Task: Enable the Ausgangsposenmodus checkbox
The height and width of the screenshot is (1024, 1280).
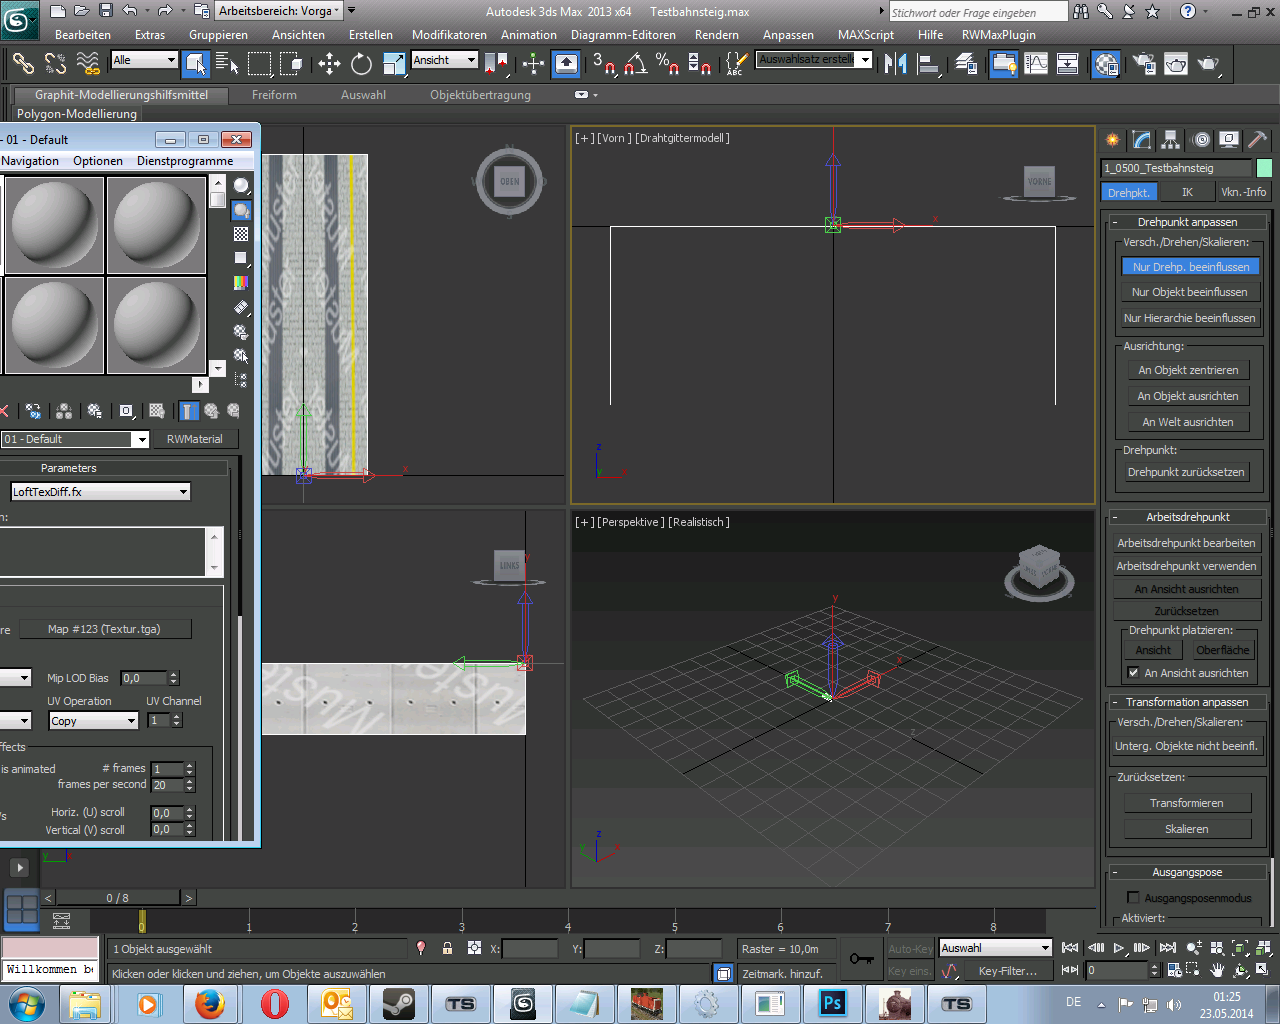Action: click(x=1133, y=898)
